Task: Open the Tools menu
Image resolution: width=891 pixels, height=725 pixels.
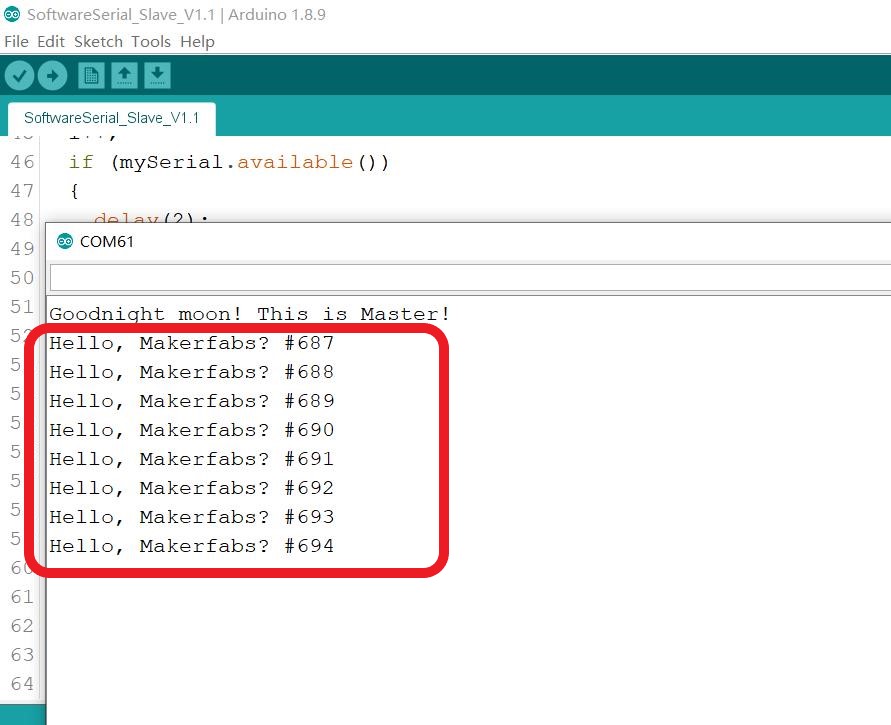Action: [151, 41]
